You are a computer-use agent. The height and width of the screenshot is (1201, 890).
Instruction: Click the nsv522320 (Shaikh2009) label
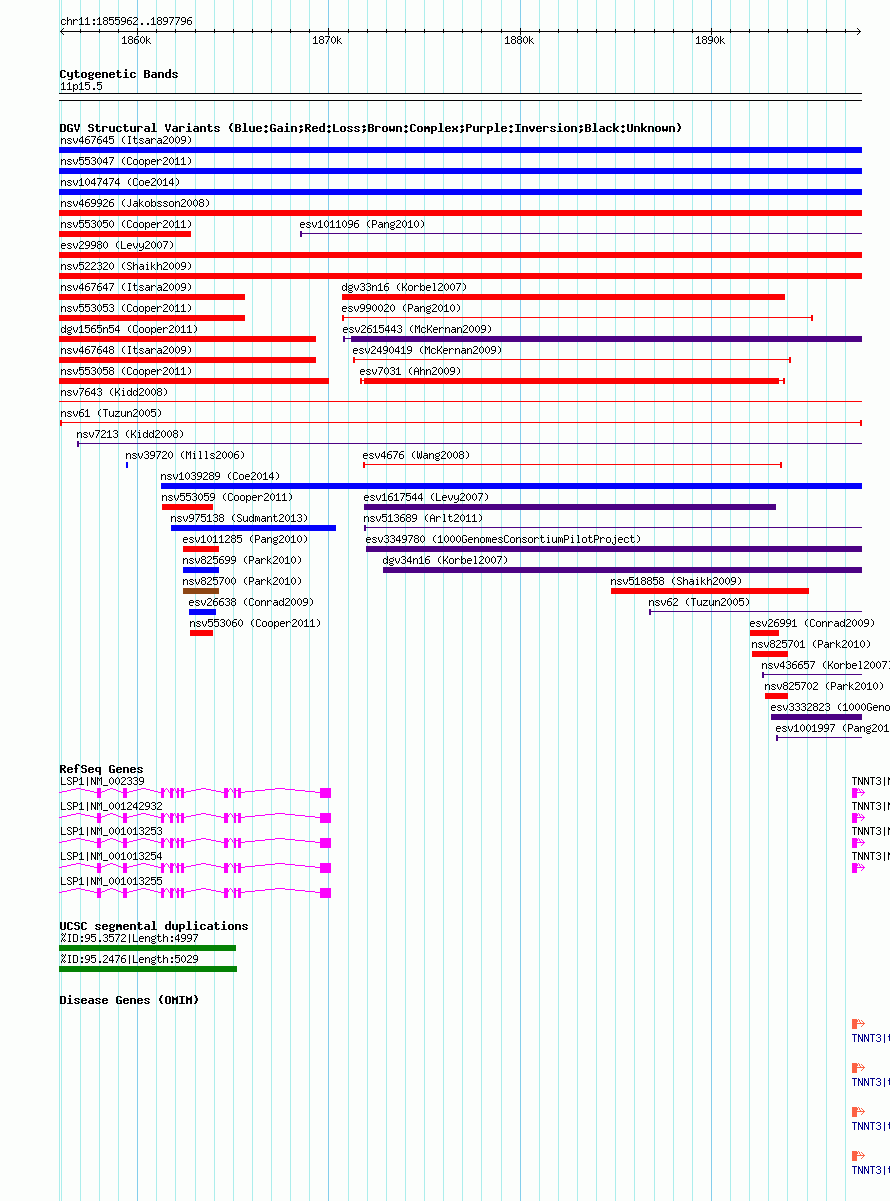click(x=125, y=266)
